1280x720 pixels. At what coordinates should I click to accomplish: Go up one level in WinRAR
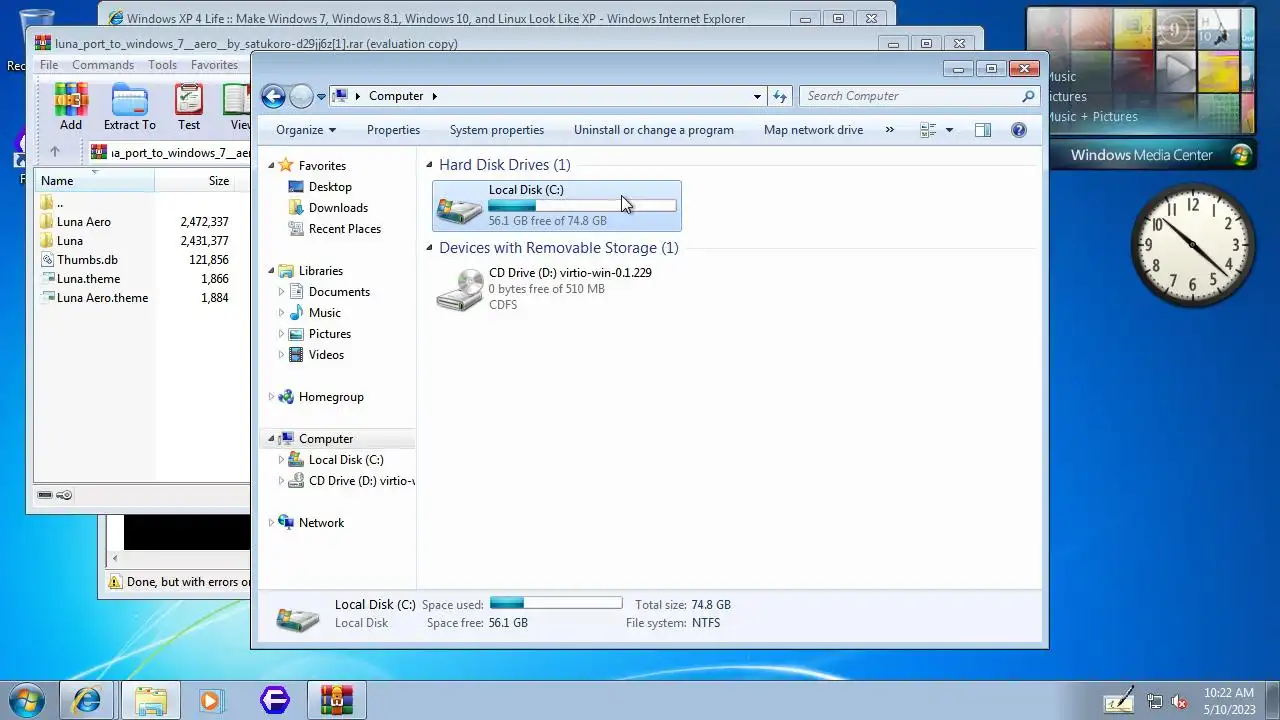(55, 152)
